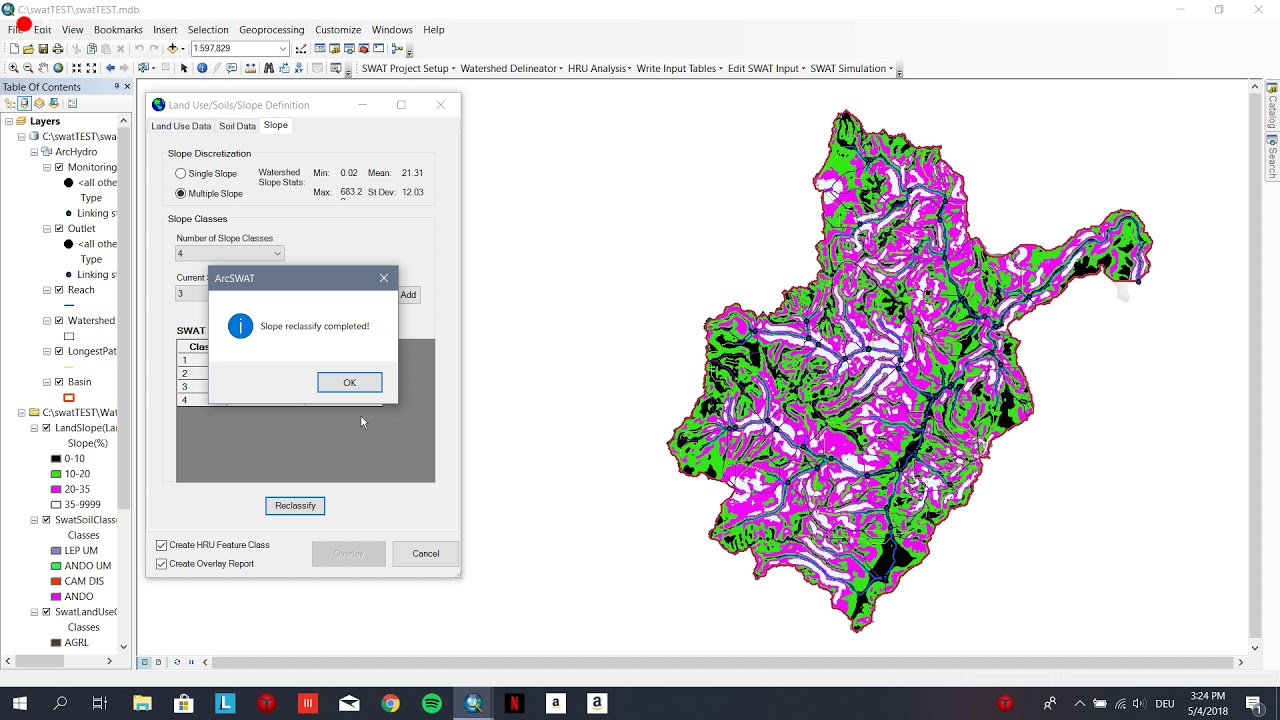Select the Identify tool
Viewport: 1280px width, 720px height.
click(x=202, y=68)
